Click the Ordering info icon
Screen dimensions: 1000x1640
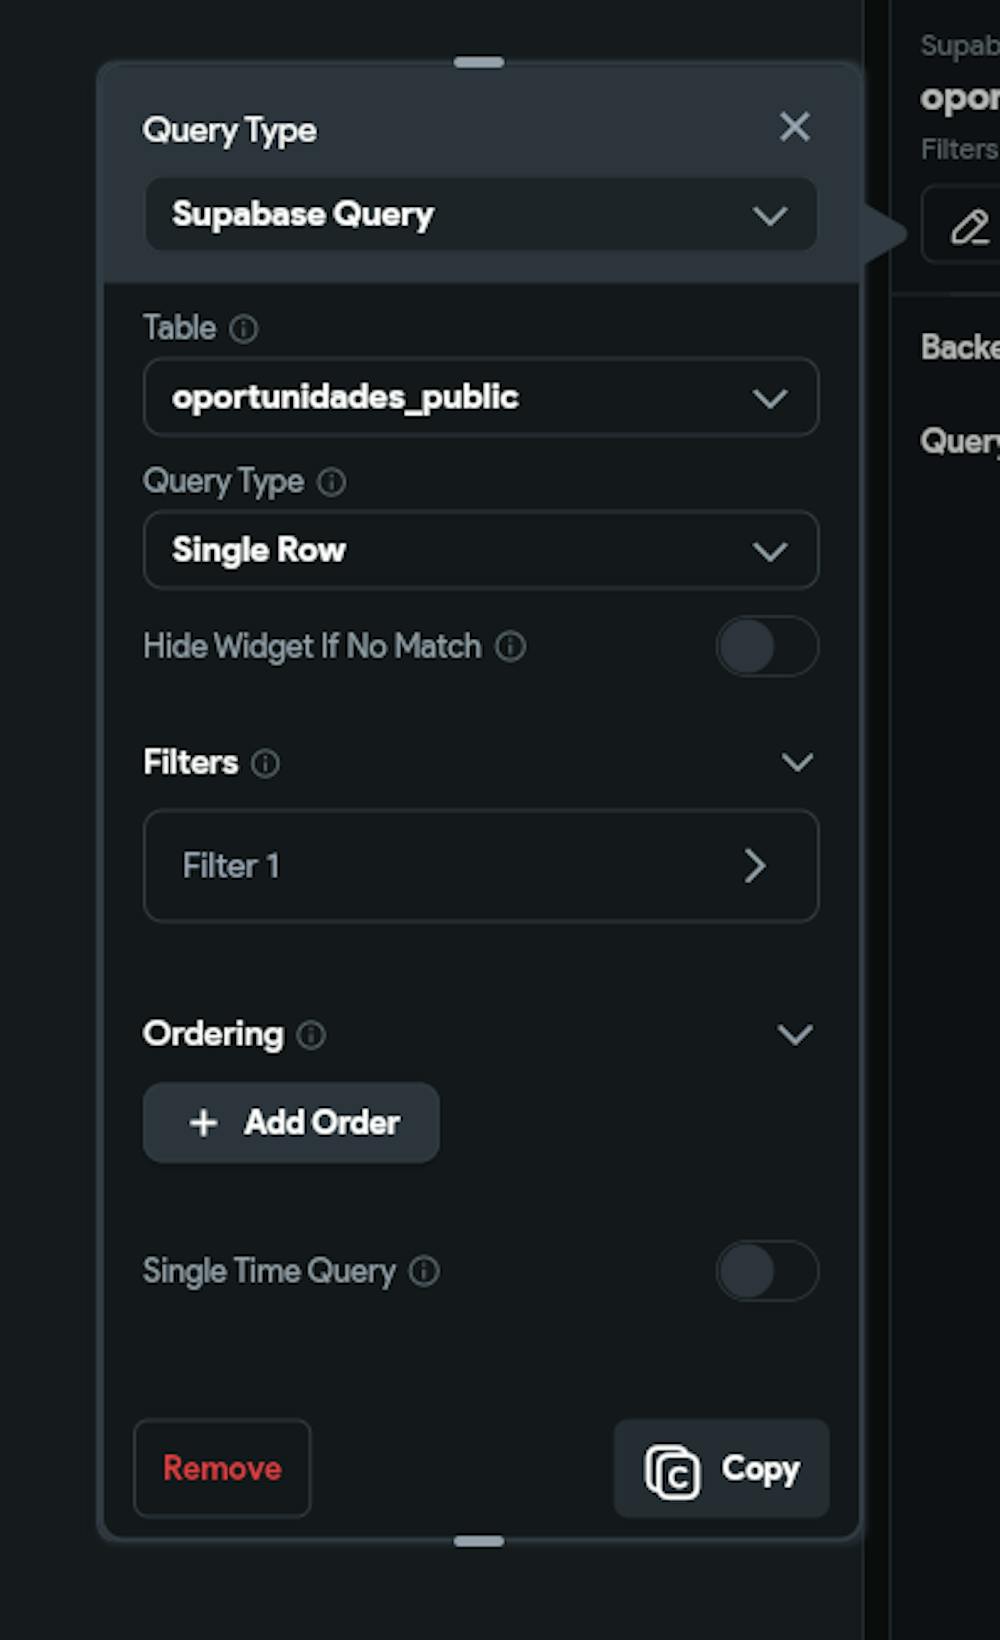click(x=311, y=1035)
